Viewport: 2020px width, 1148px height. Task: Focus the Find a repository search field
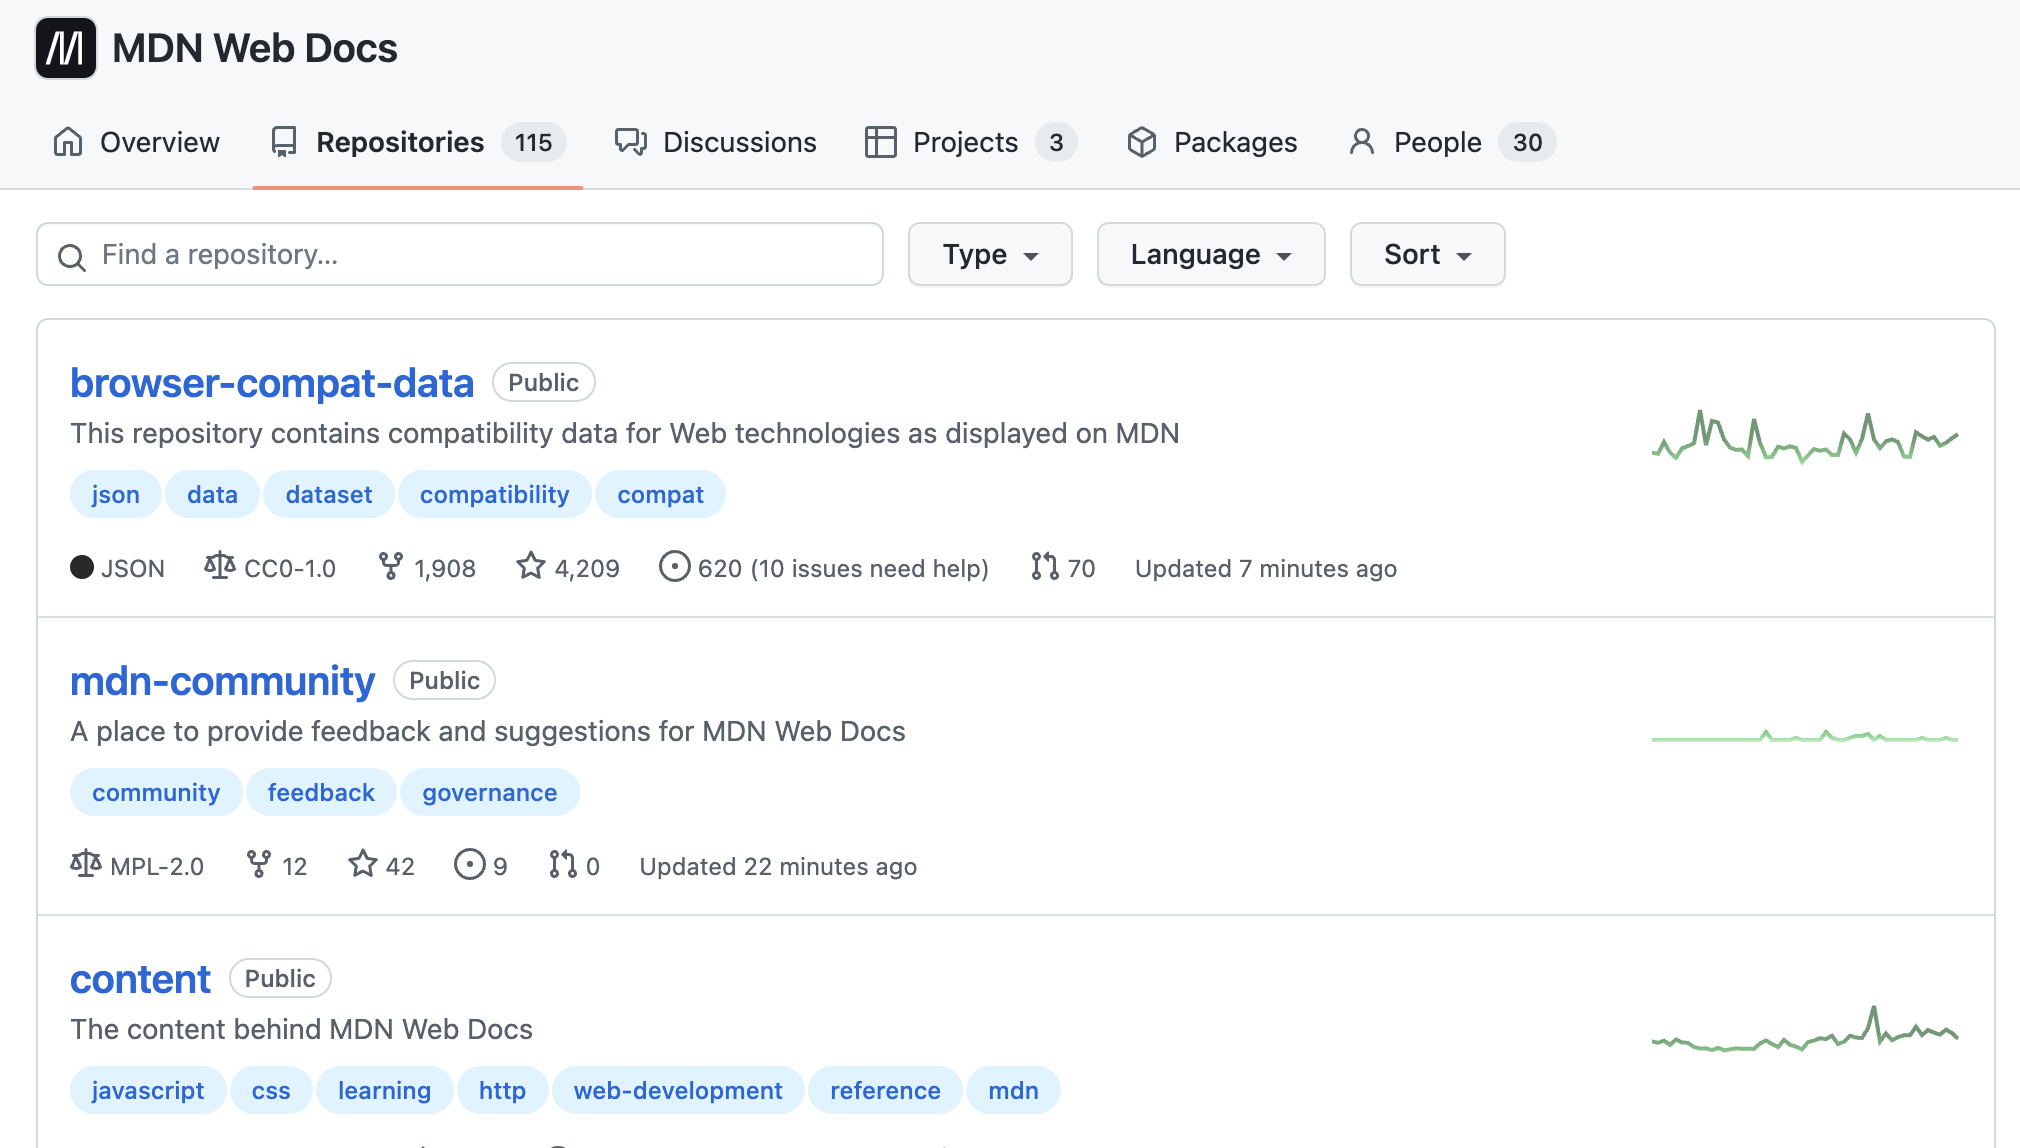pos(460,254)
